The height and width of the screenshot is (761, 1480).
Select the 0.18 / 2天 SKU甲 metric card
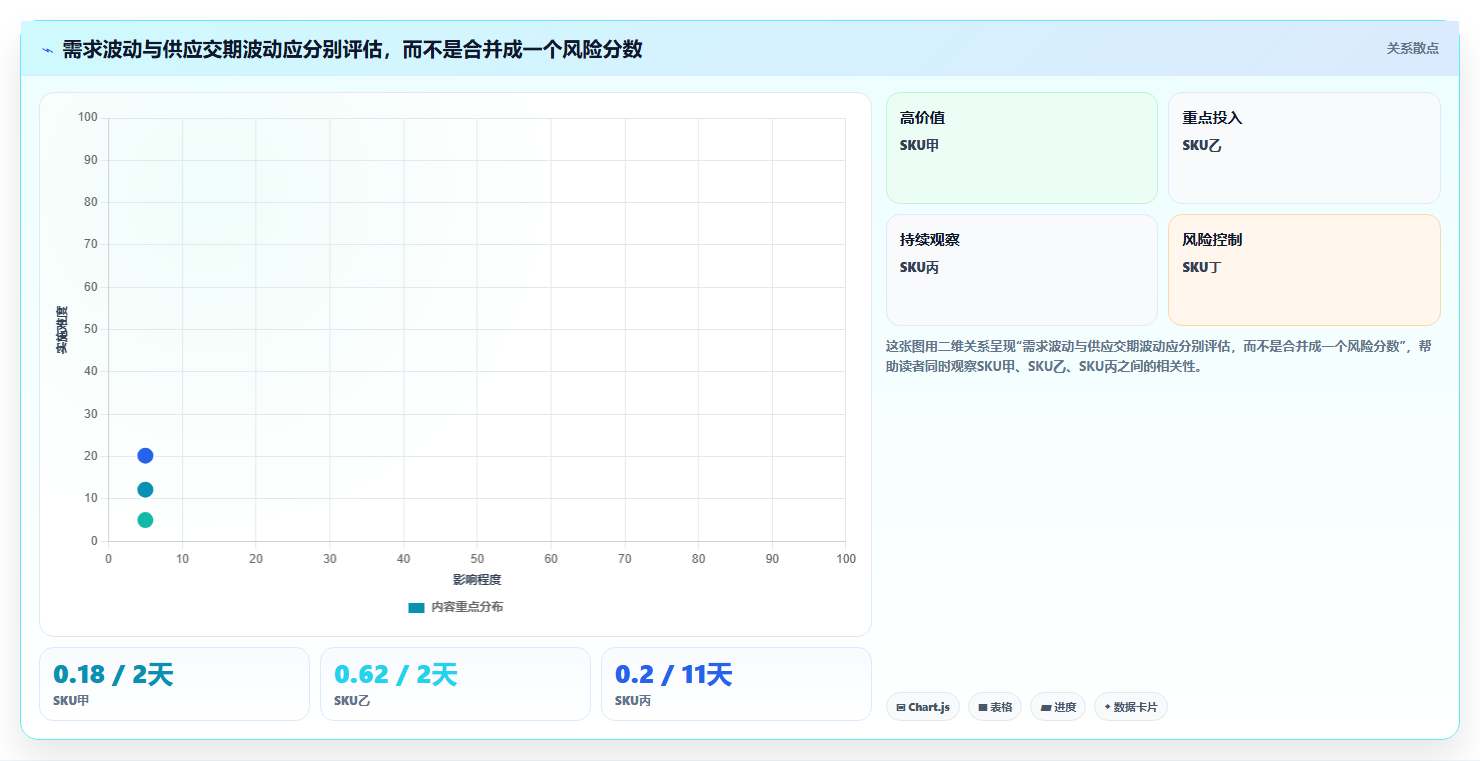tap(174, 684)
